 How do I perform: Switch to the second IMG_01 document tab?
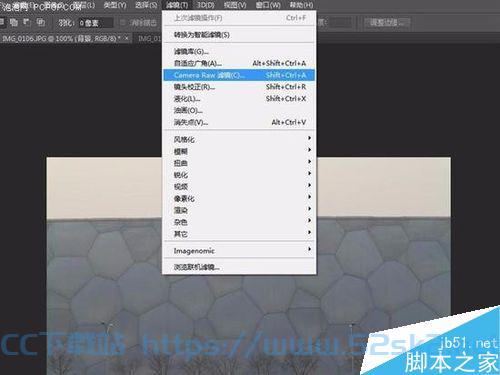[149, 39]
